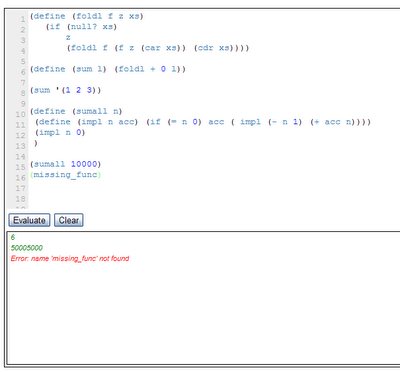Image resolution: width=400 pixels, height=372 pixels.
Task: Click the define foldl line
Action: click(87, 16)
